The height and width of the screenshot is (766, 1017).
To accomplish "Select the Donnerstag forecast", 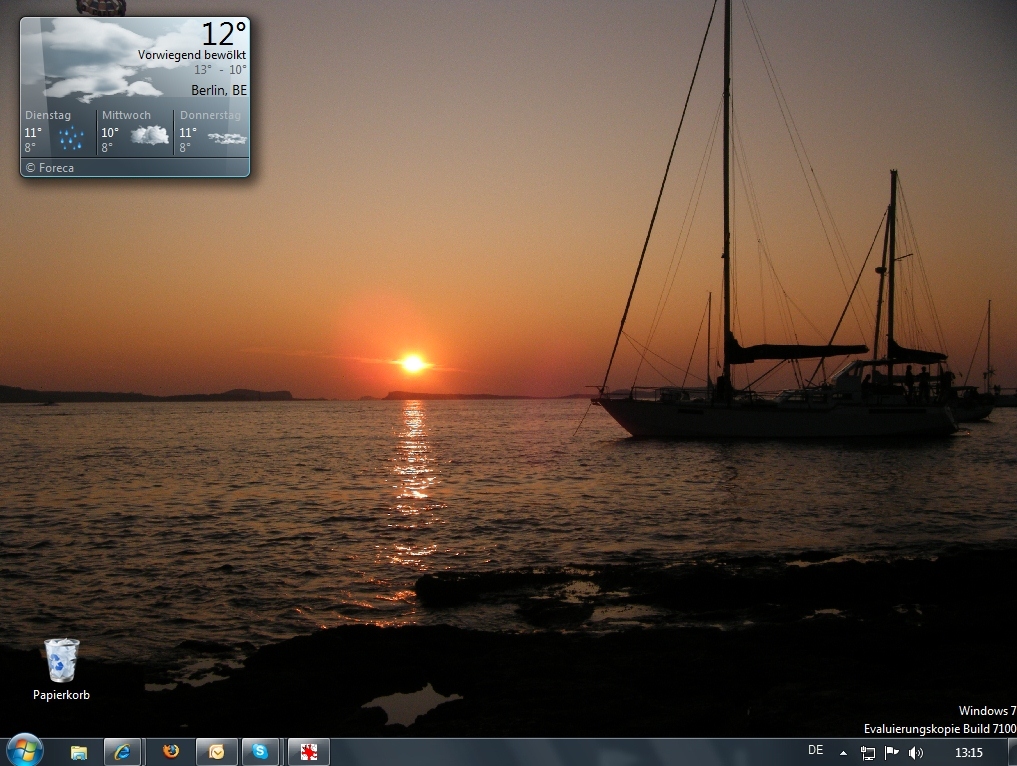I will pos(212,132).
